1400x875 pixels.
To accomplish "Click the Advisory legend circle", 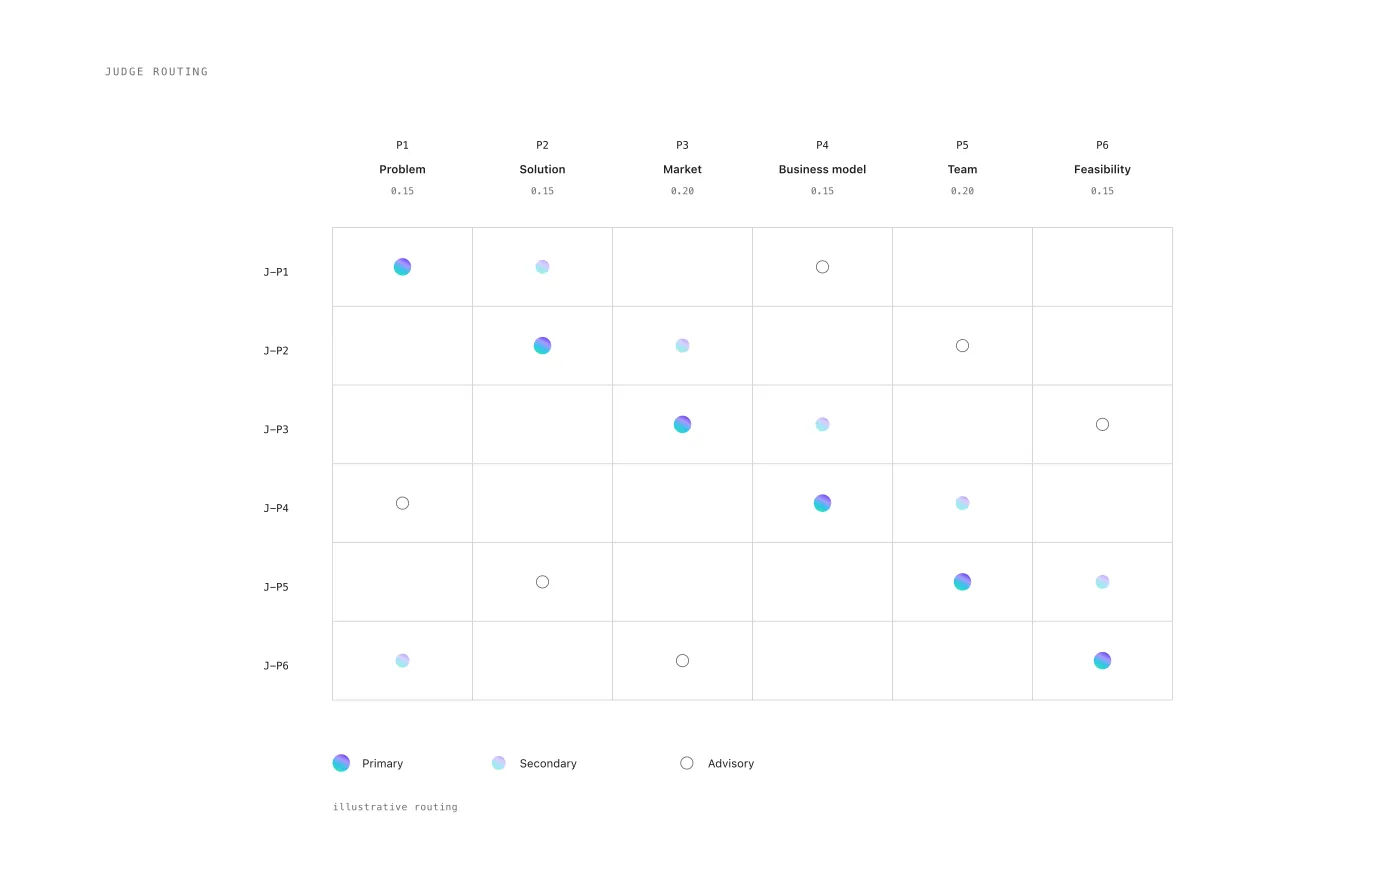I will coord(687,763).
